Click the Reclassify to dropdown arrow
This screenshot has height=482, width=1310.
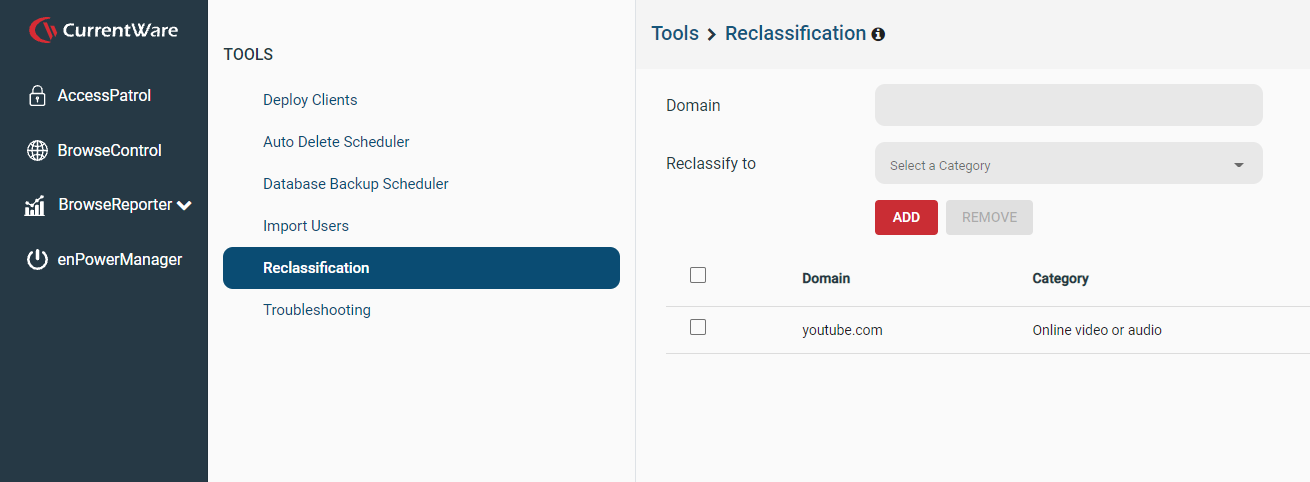(x=1238, y=165)
